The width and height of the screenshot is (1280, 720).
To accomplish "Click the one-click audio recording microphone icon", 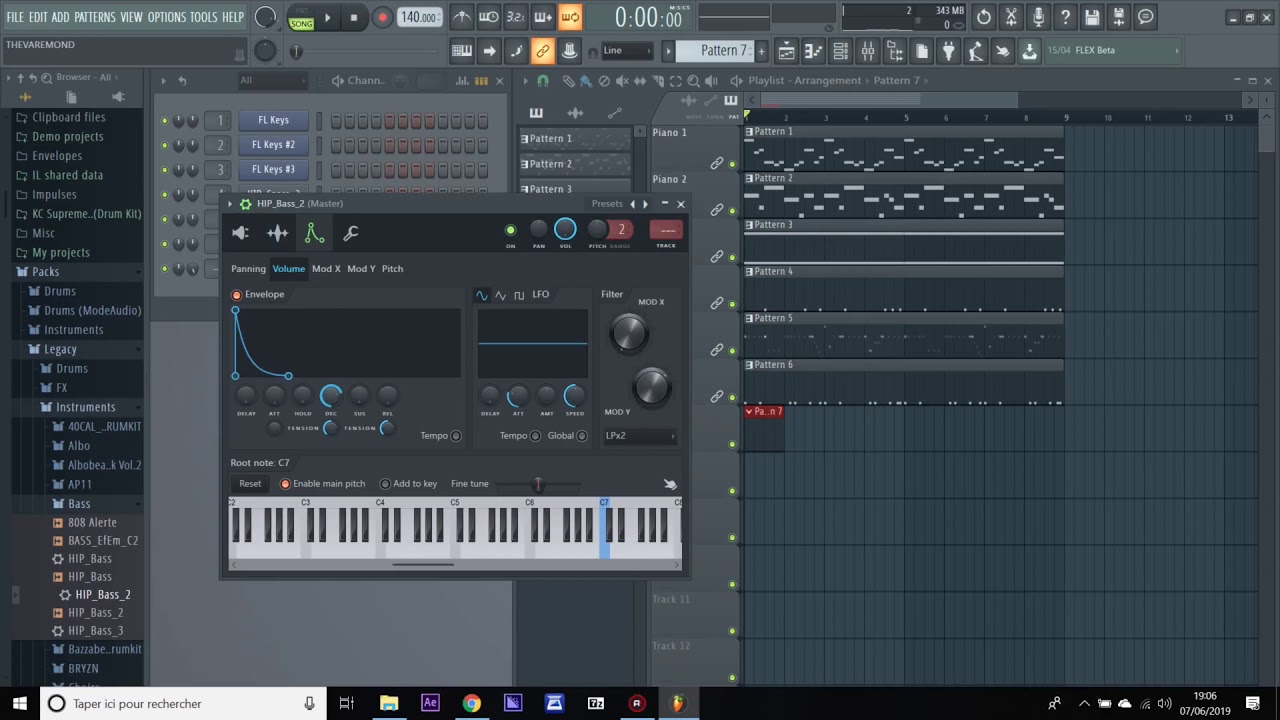I will tap(1038, 17).
